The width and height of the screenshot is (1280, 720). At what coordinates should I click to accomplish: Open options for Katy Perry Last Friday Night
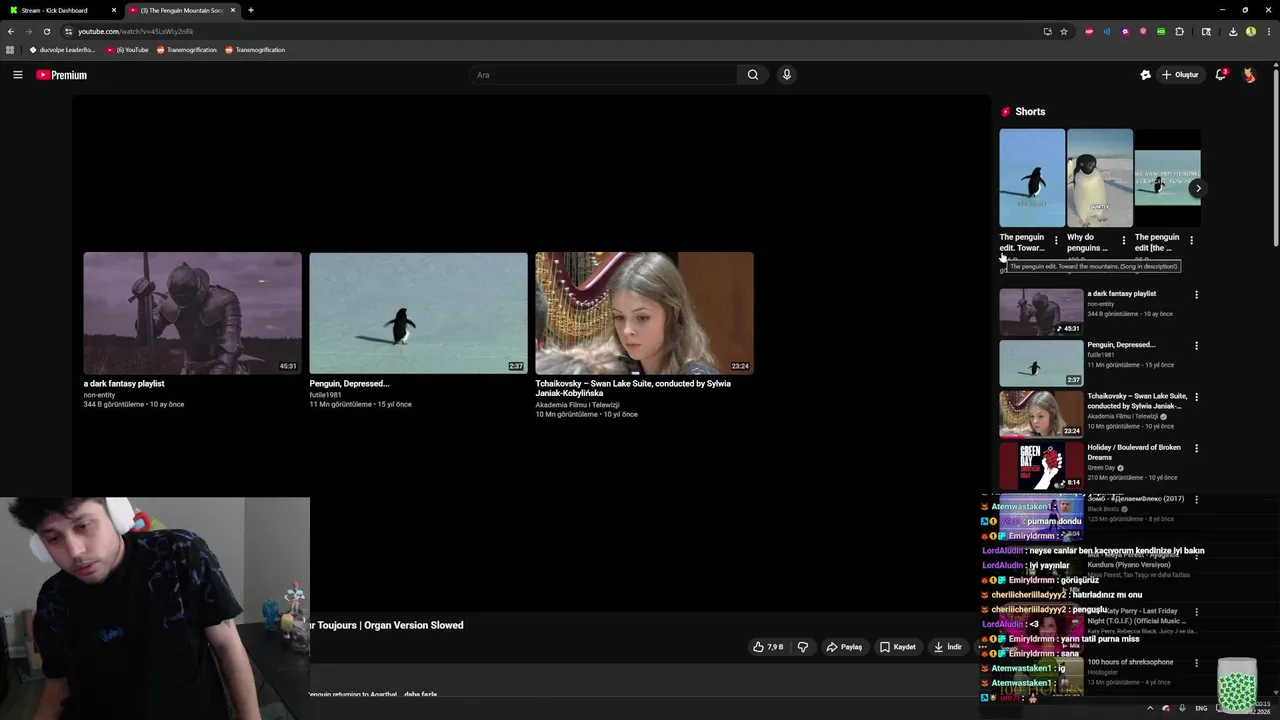point(1196,612)
